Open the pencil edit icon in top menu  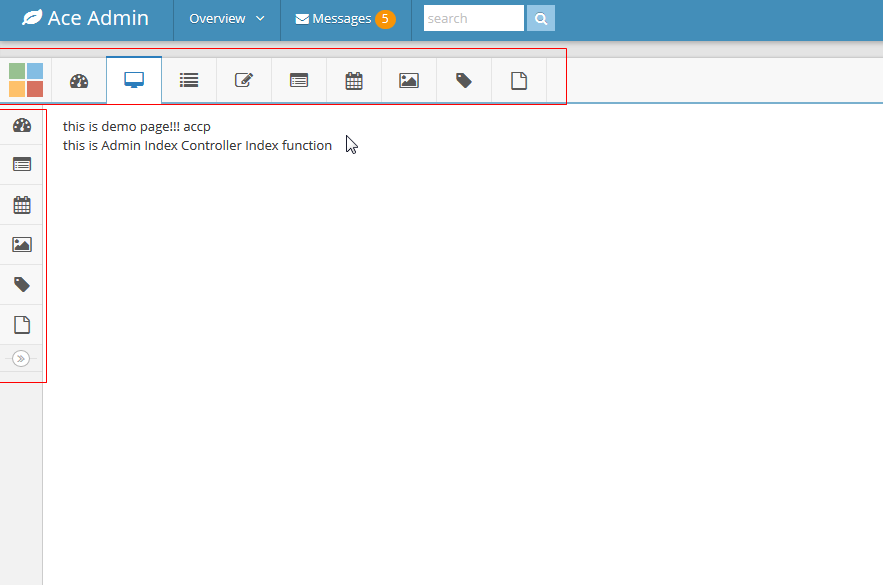click(x=244, y=81)
